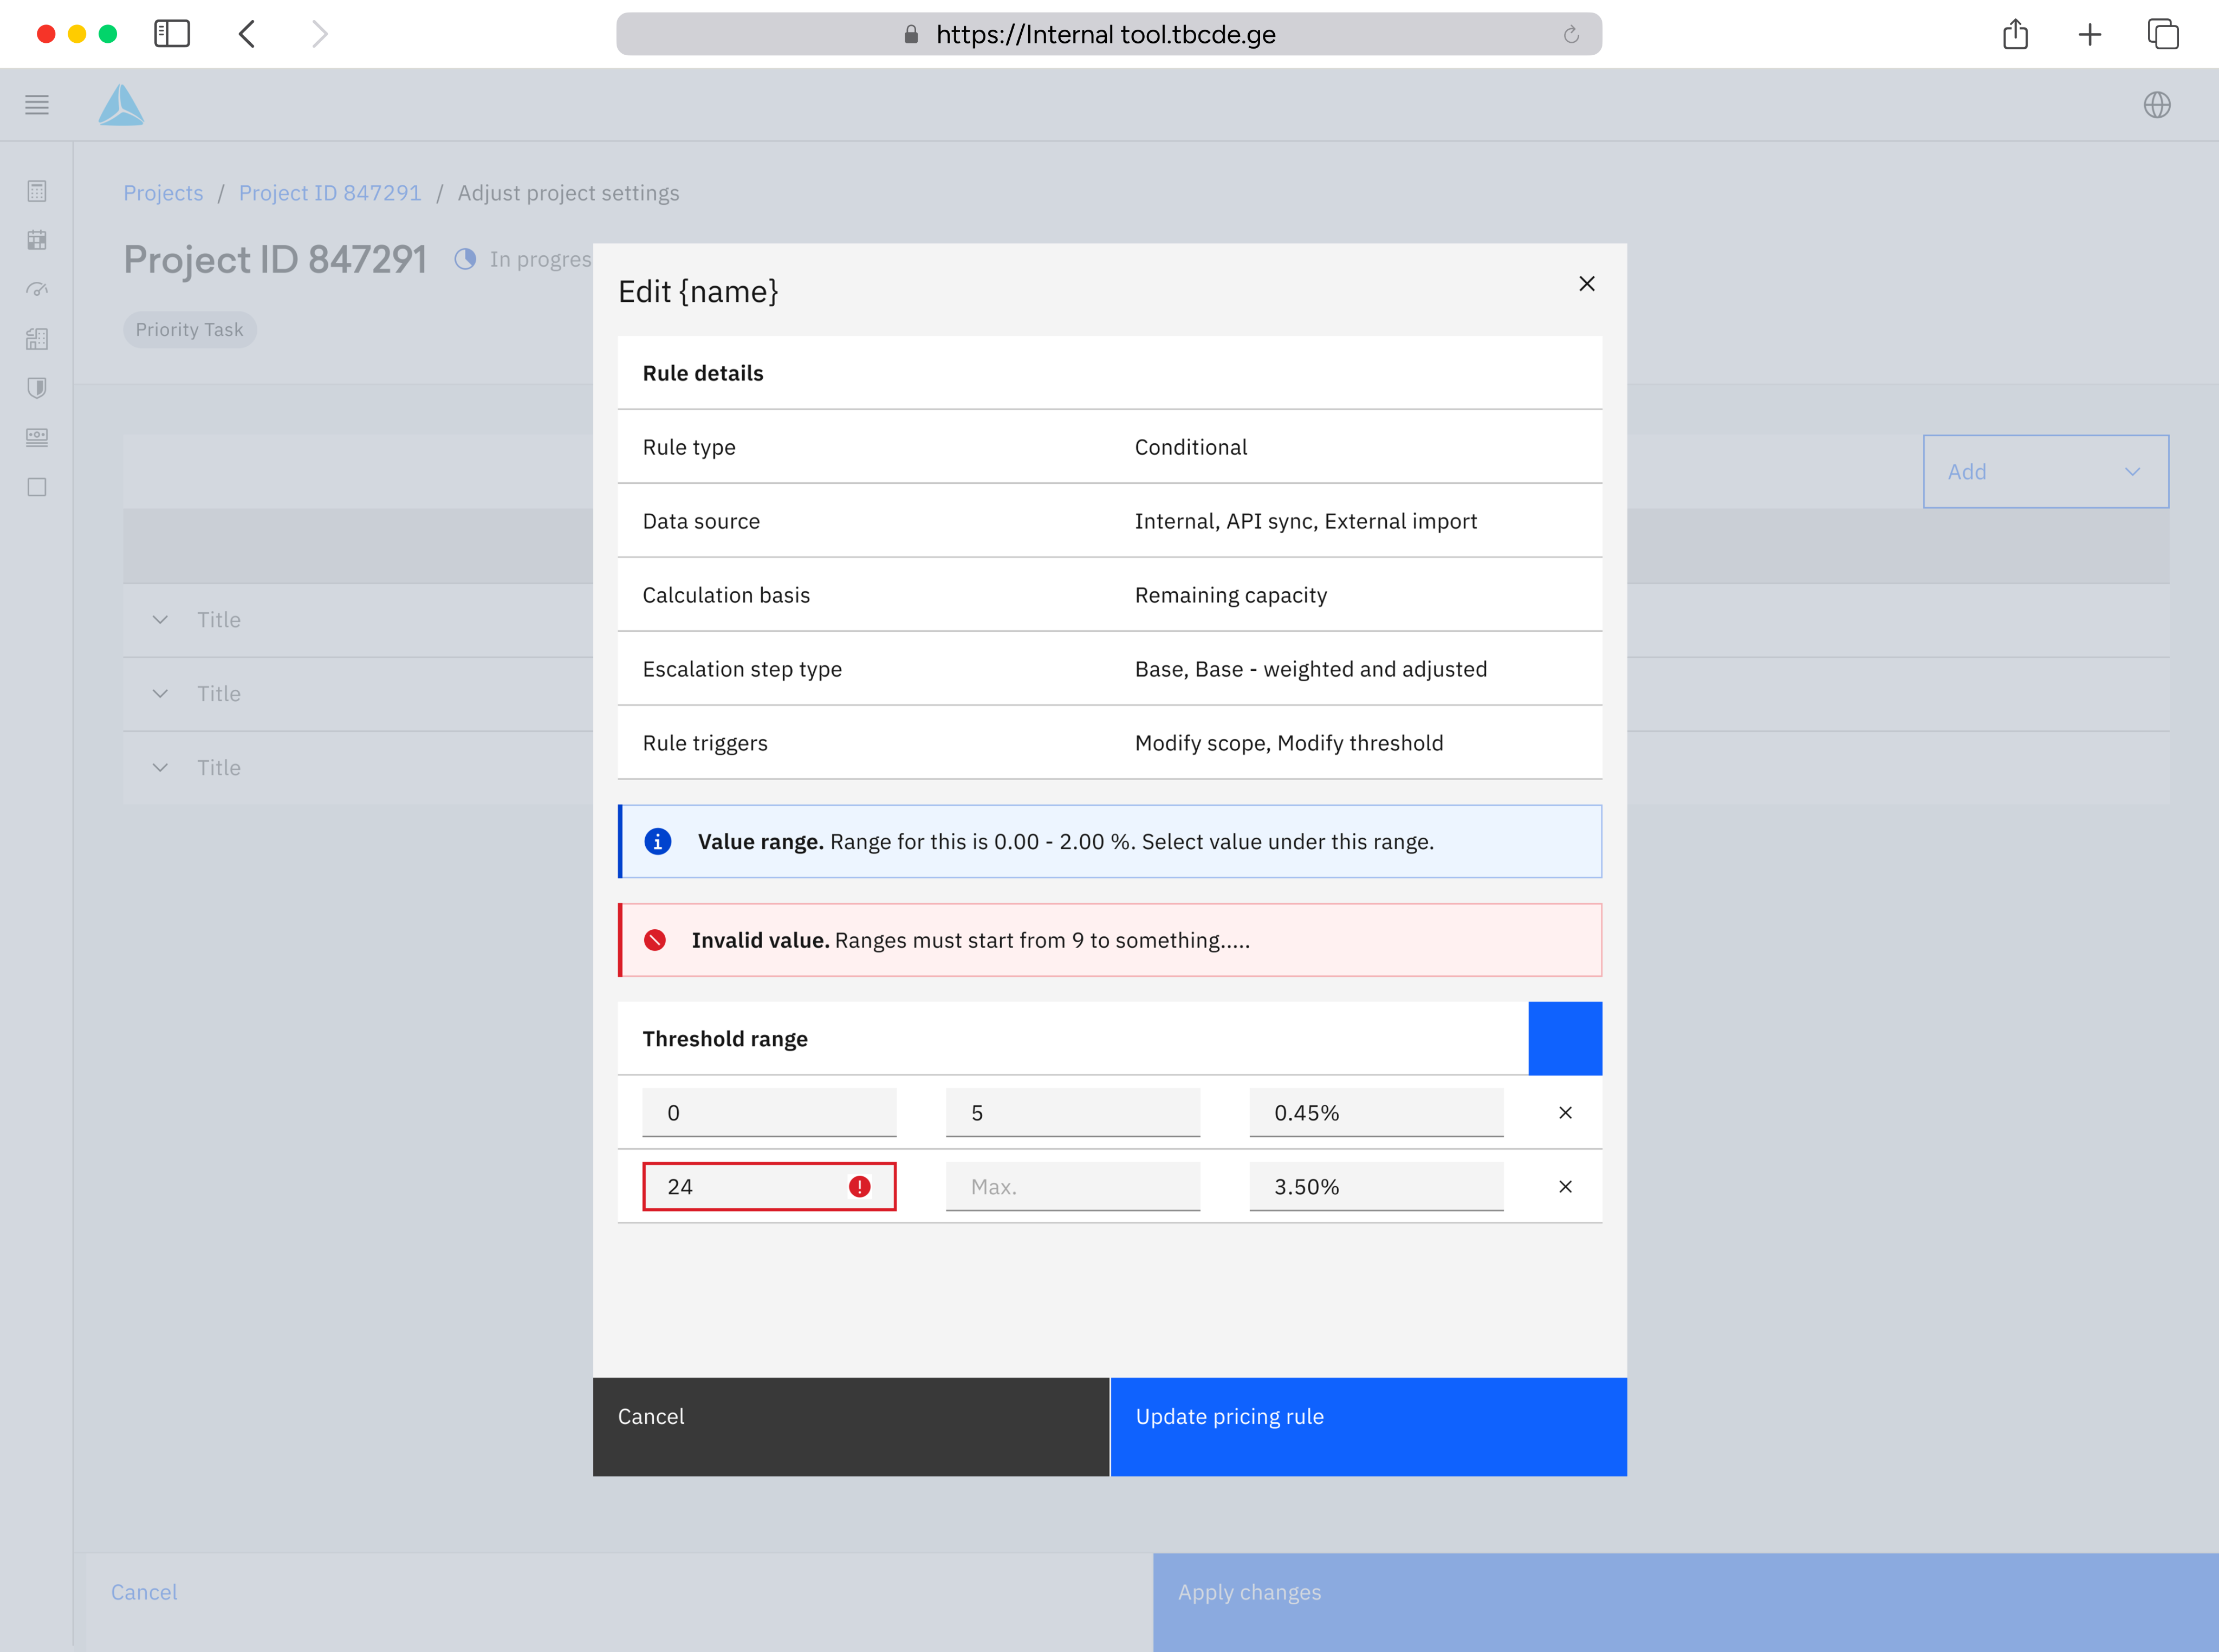Open the Projects breadcrumb link
This screenshot has height=1652, width=2219.
pyautogui.click(x=163, y=193)
